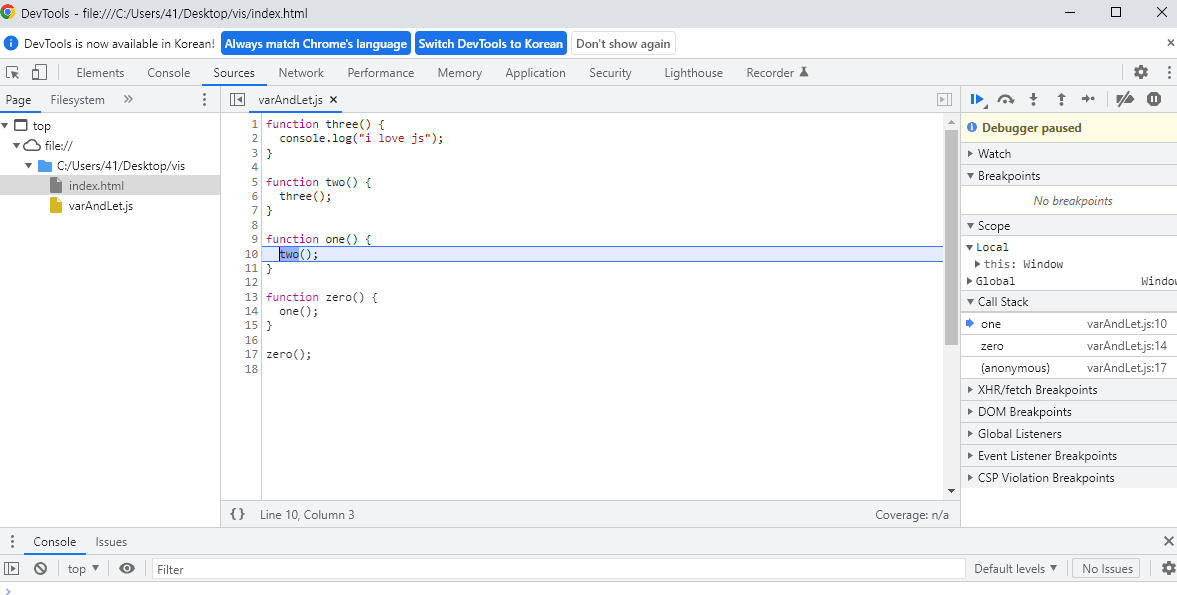Screen dimensions: 1177x595
Task: Collapse the C:/Users/41/Desktop/vis folder
Action: coord(29,166)
